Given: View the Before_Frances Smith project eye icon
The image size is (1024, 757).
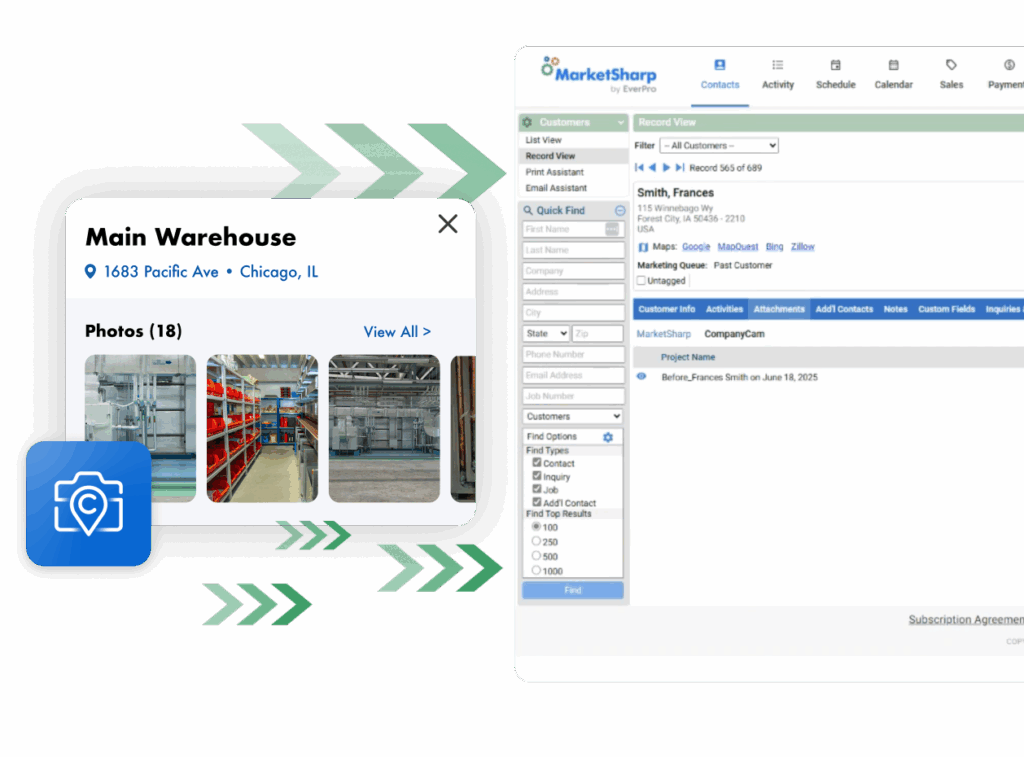Looking at the screenshot, I should [642, 377].
